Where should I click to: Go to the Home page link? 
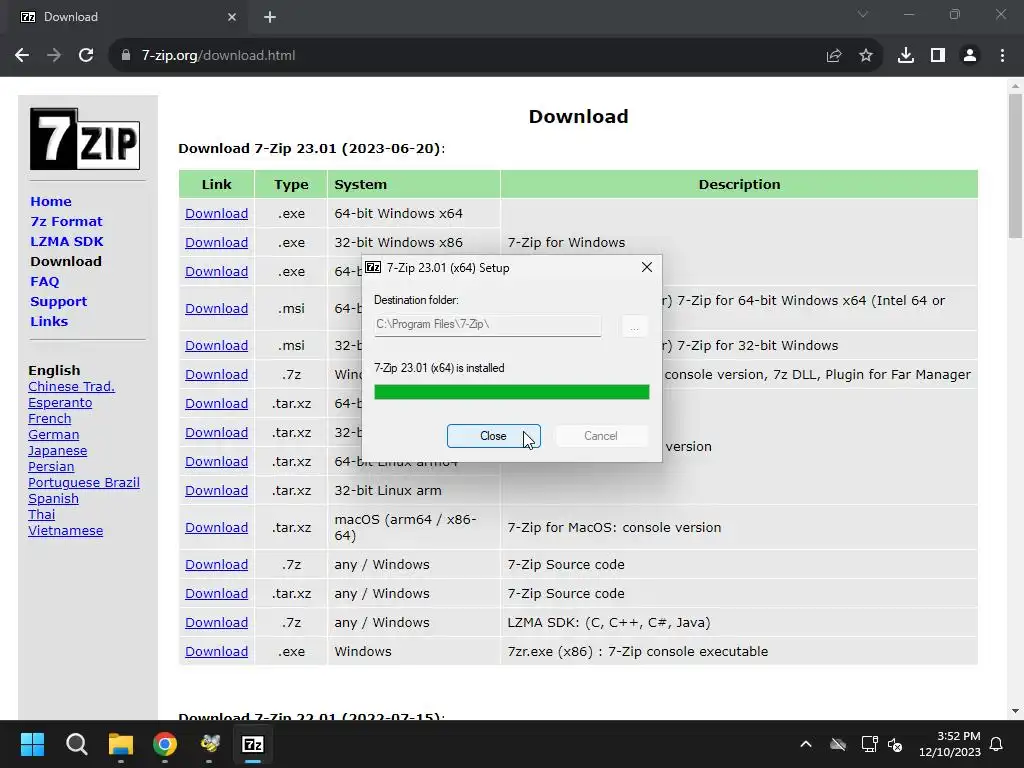pos(51,201)
